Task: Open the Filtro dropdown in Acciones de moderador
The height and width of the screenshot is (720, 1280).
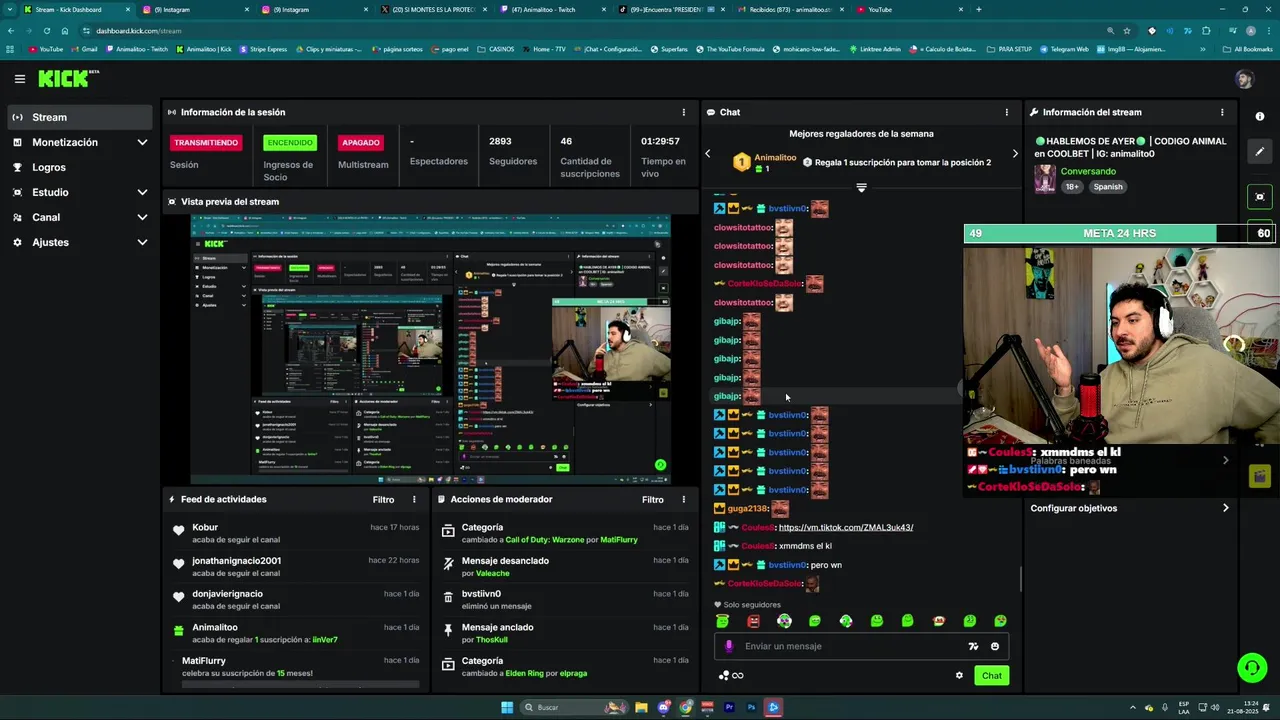Action: click(x=653, y=499)
